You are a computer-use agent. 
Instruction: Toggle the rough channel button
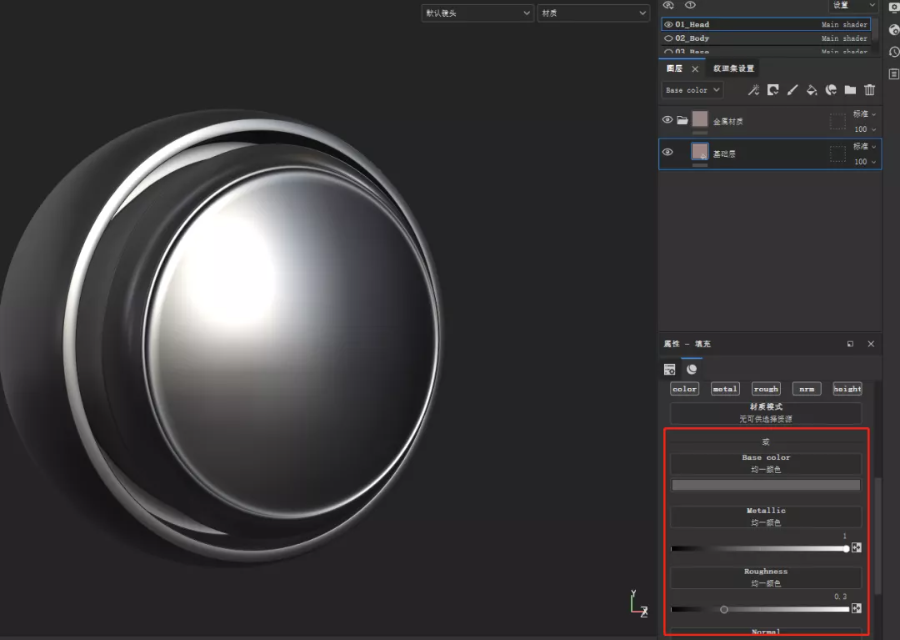pos(766,389)
